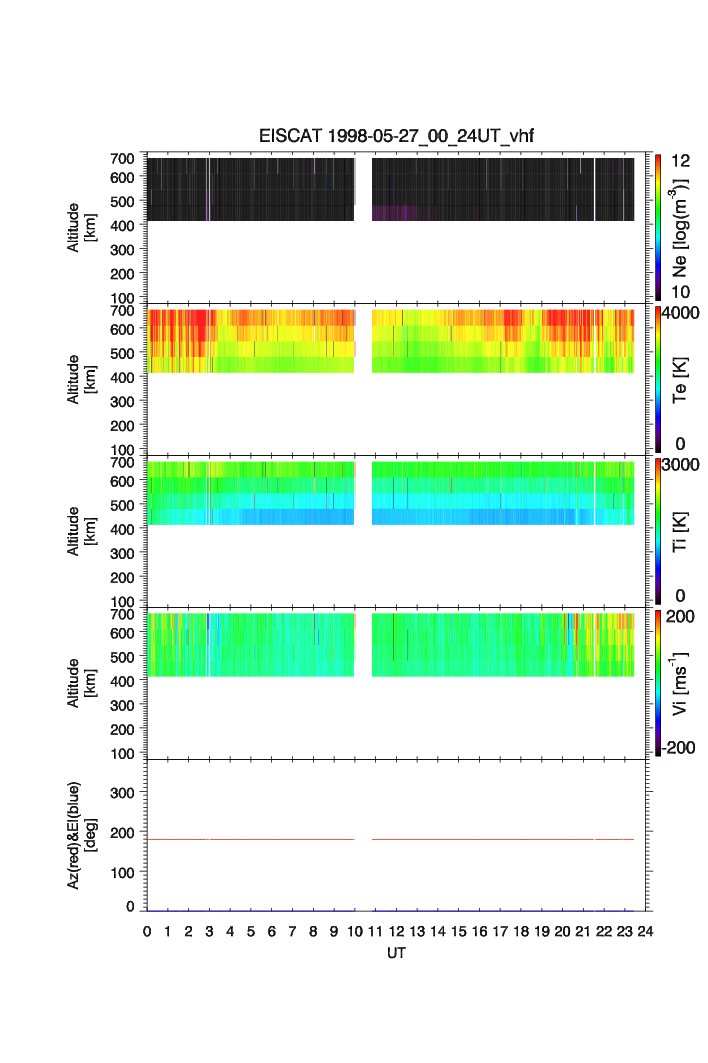708x1063 pixels.
Task: Click the Ne [log(m-3)] colorbar label
Action: (682, 227)
